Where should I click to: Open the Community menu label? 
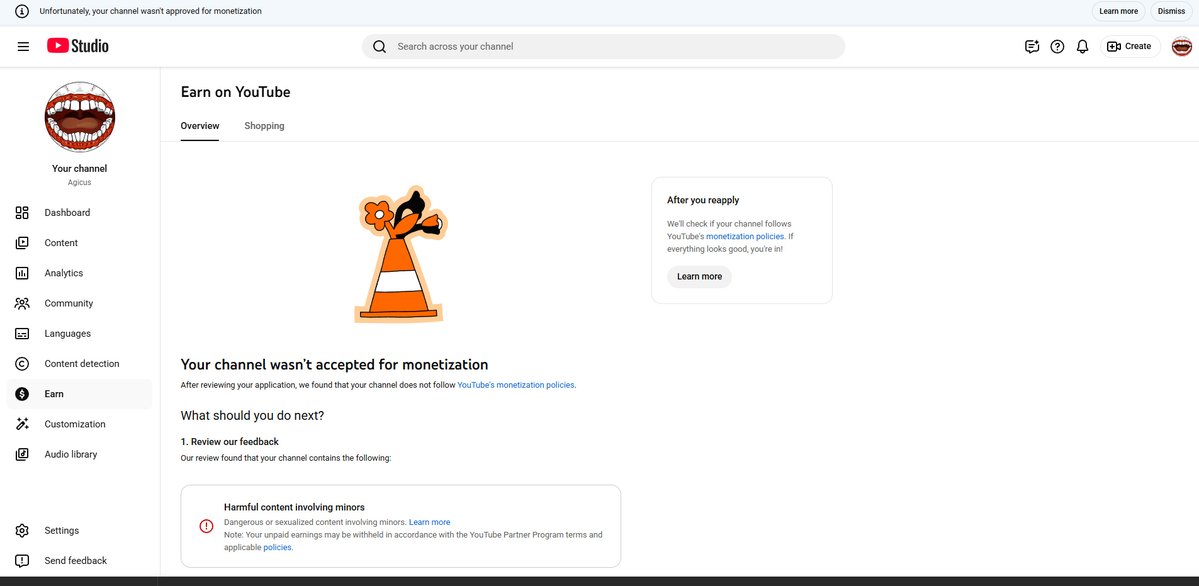[69, 303]
